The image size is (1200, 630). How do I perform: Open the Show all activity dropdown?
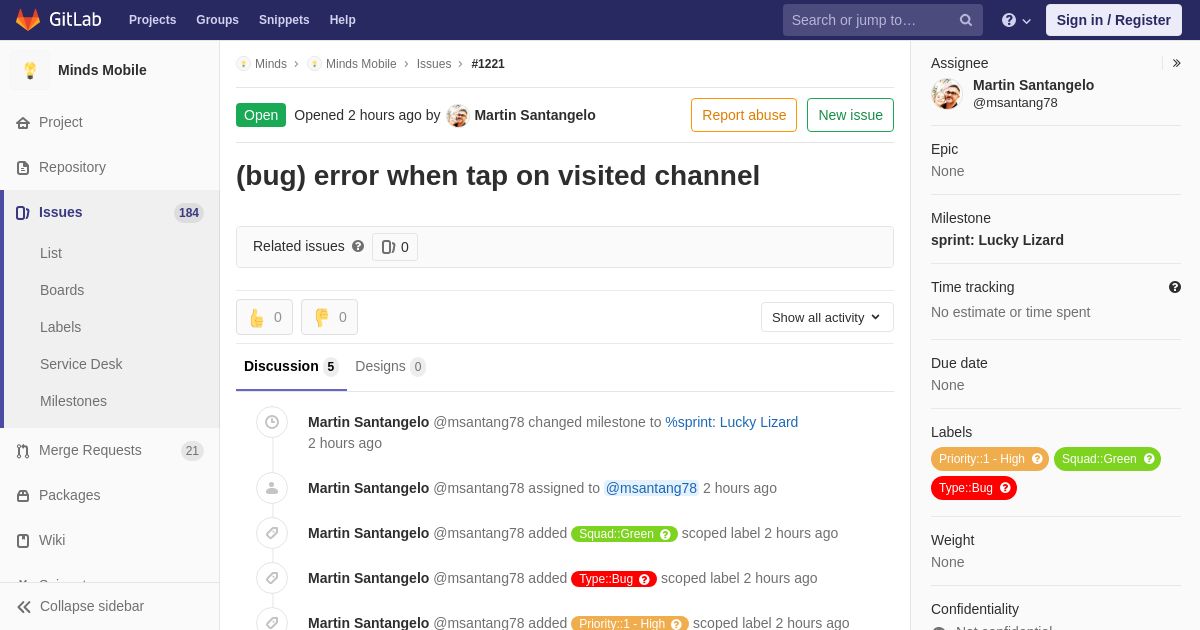click(827, 317)
